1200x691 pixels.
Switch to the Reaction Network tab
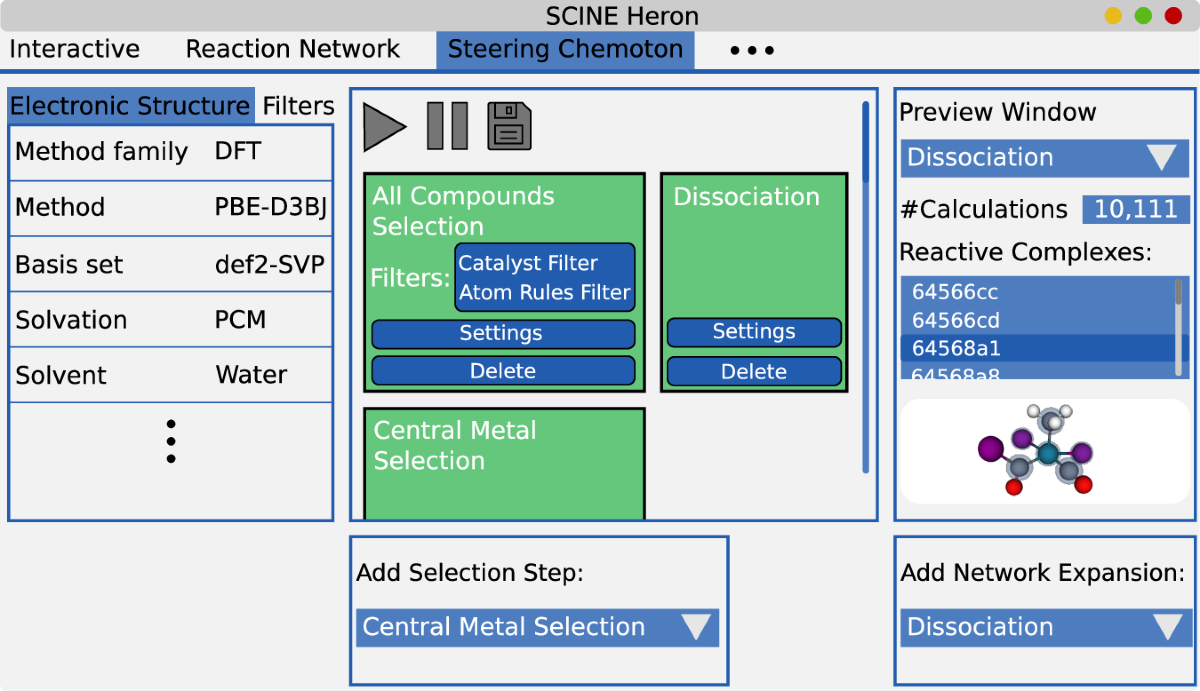pos(292,49)
